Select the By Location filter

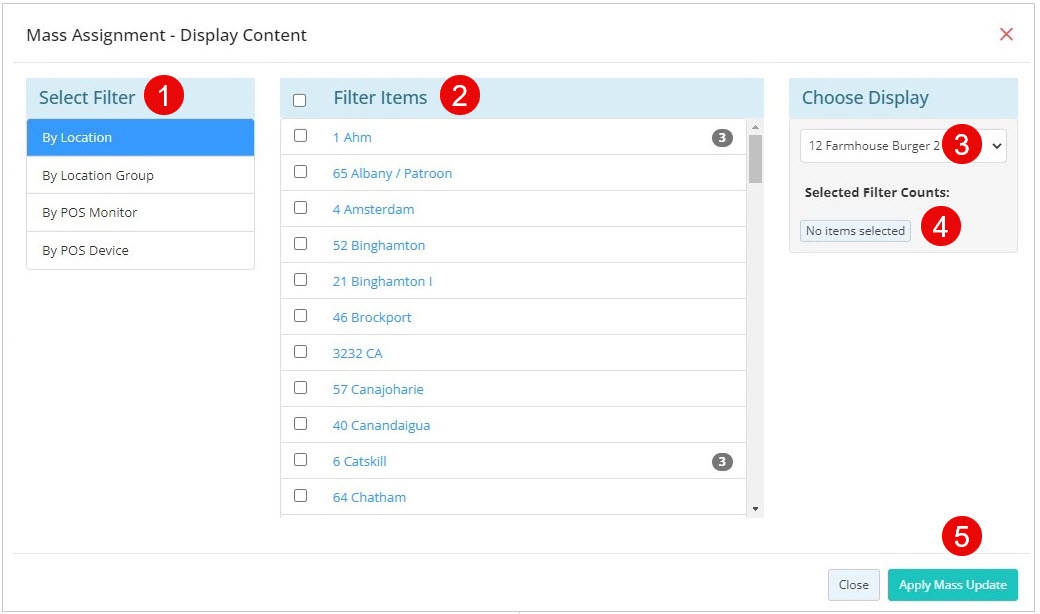[140, 137]
